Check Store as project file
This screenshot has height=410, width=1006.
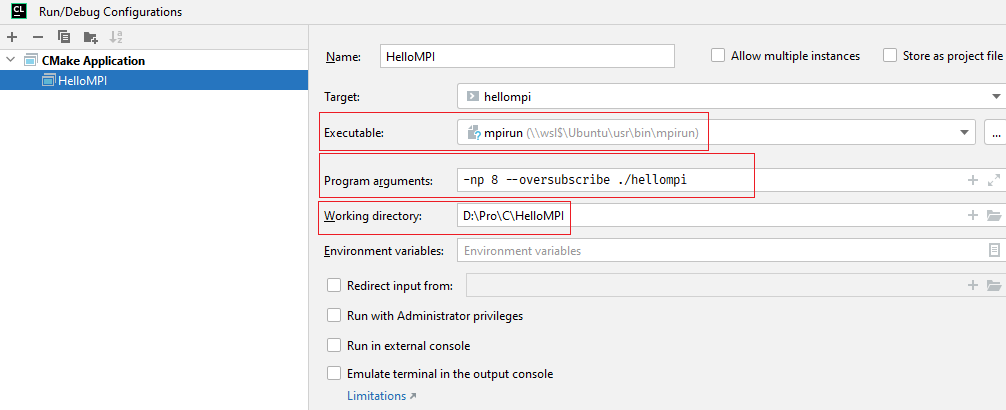pos(890,56)
